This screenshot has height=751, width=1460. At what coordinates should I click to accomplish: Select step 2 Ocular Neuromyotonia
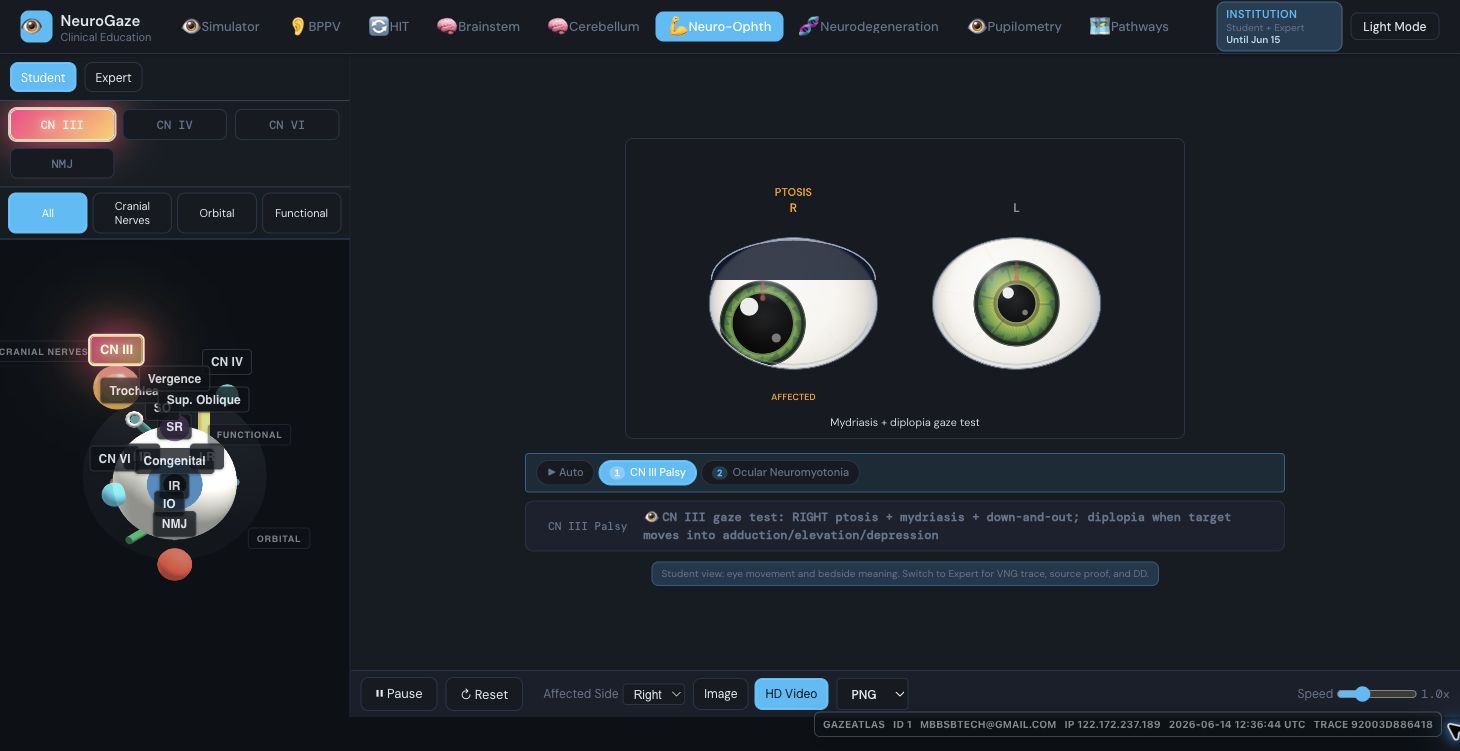pos(781,472)
